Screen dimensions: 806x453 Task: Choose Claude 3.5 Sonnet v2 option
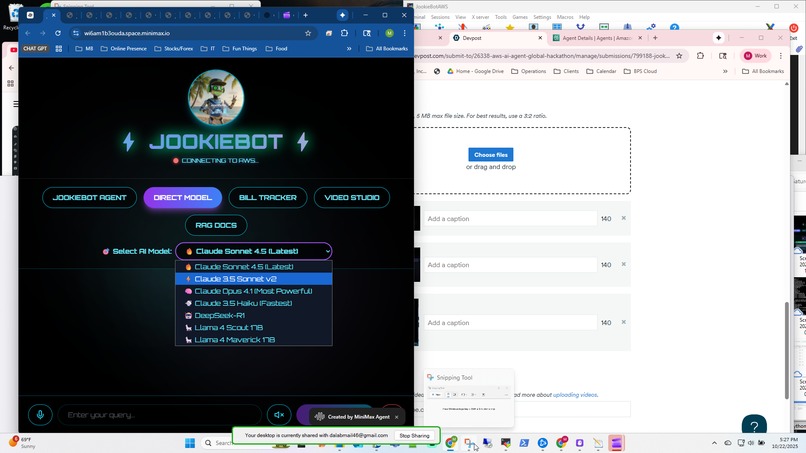254,279
